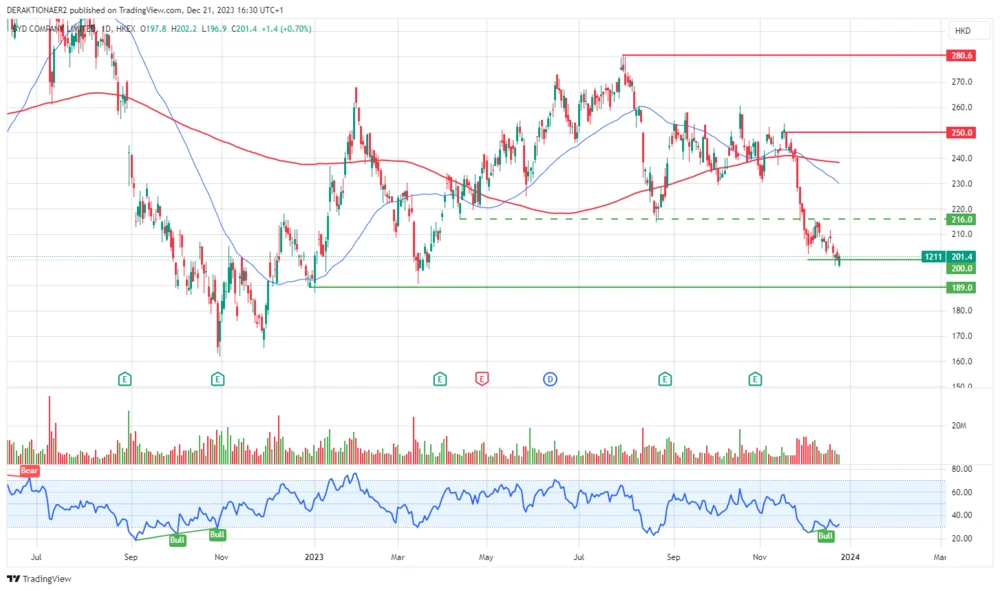Image resolution: width=1000 pixels, height=591 pixels.
Task: Click the TradingView logo at bottom left
Action: click(x=30, y=579)
